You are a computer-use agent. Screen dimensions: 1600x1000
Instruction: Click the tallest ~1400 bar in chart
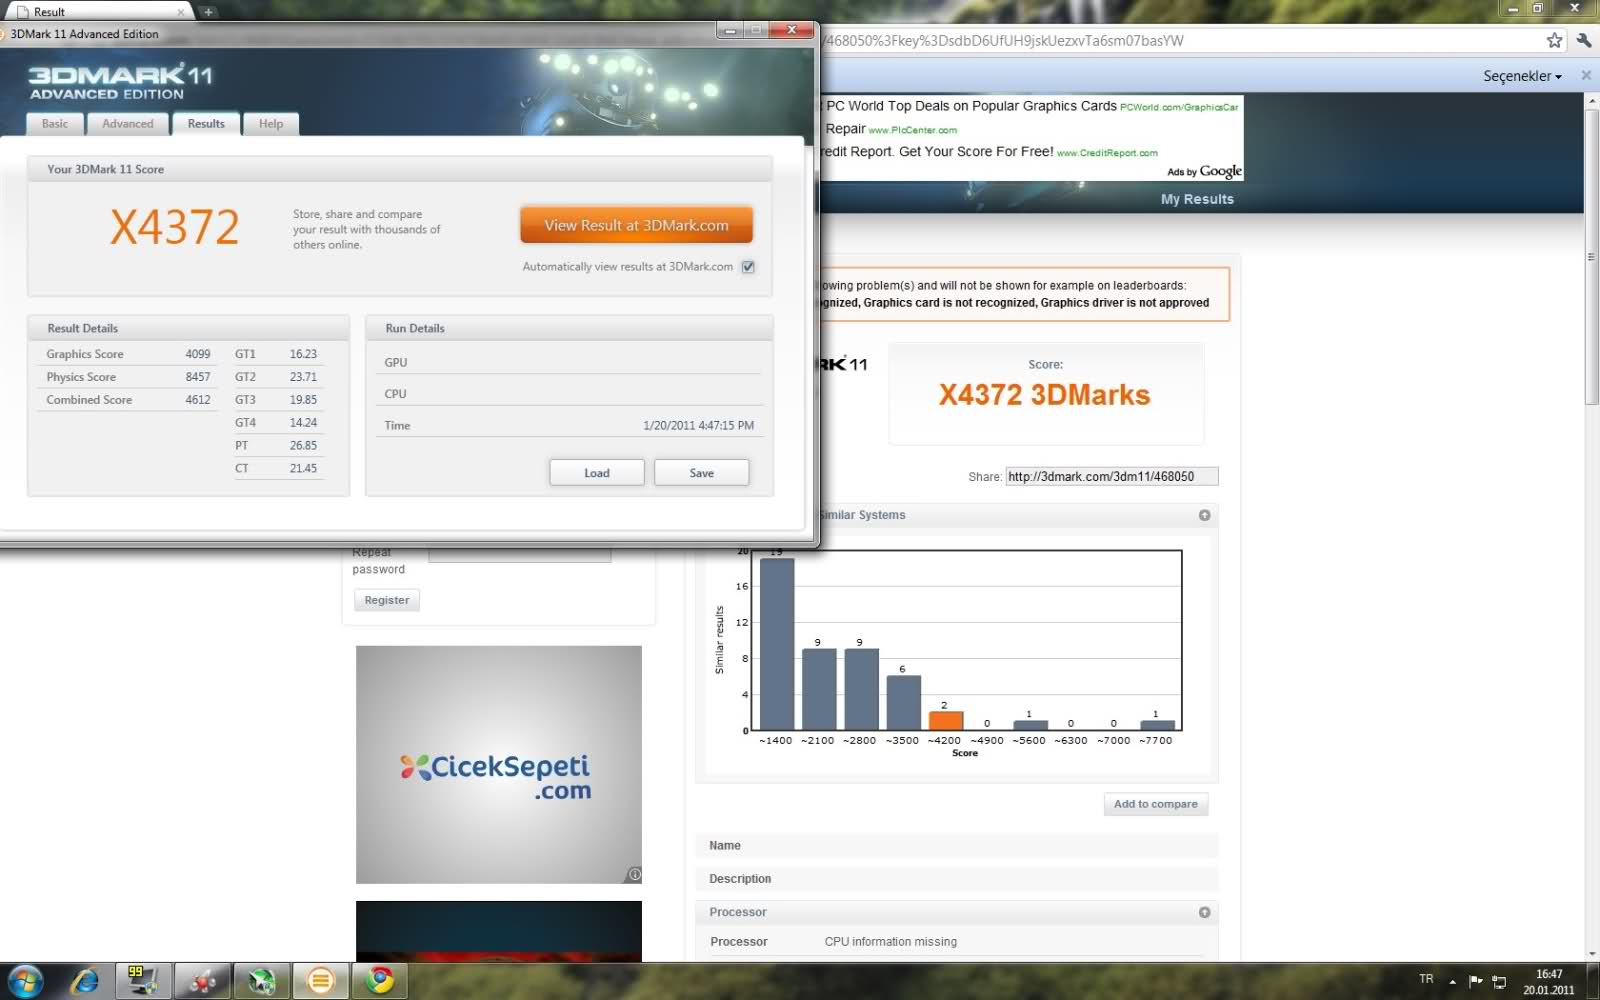pyautogui.click(x=777, y=644)
